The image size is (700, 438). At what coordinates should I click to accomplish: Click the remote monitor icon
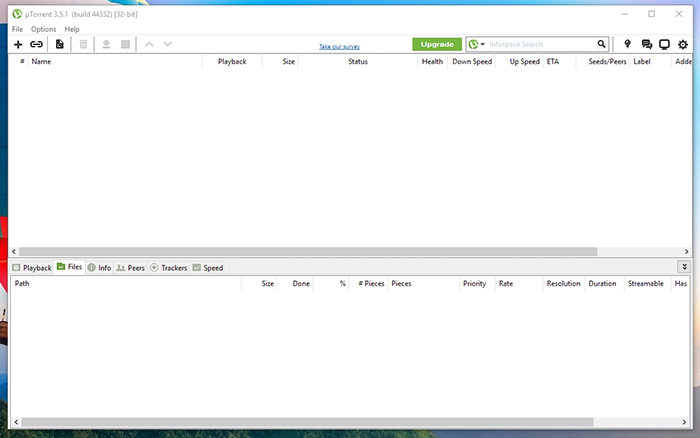click(x=664, y=44)
